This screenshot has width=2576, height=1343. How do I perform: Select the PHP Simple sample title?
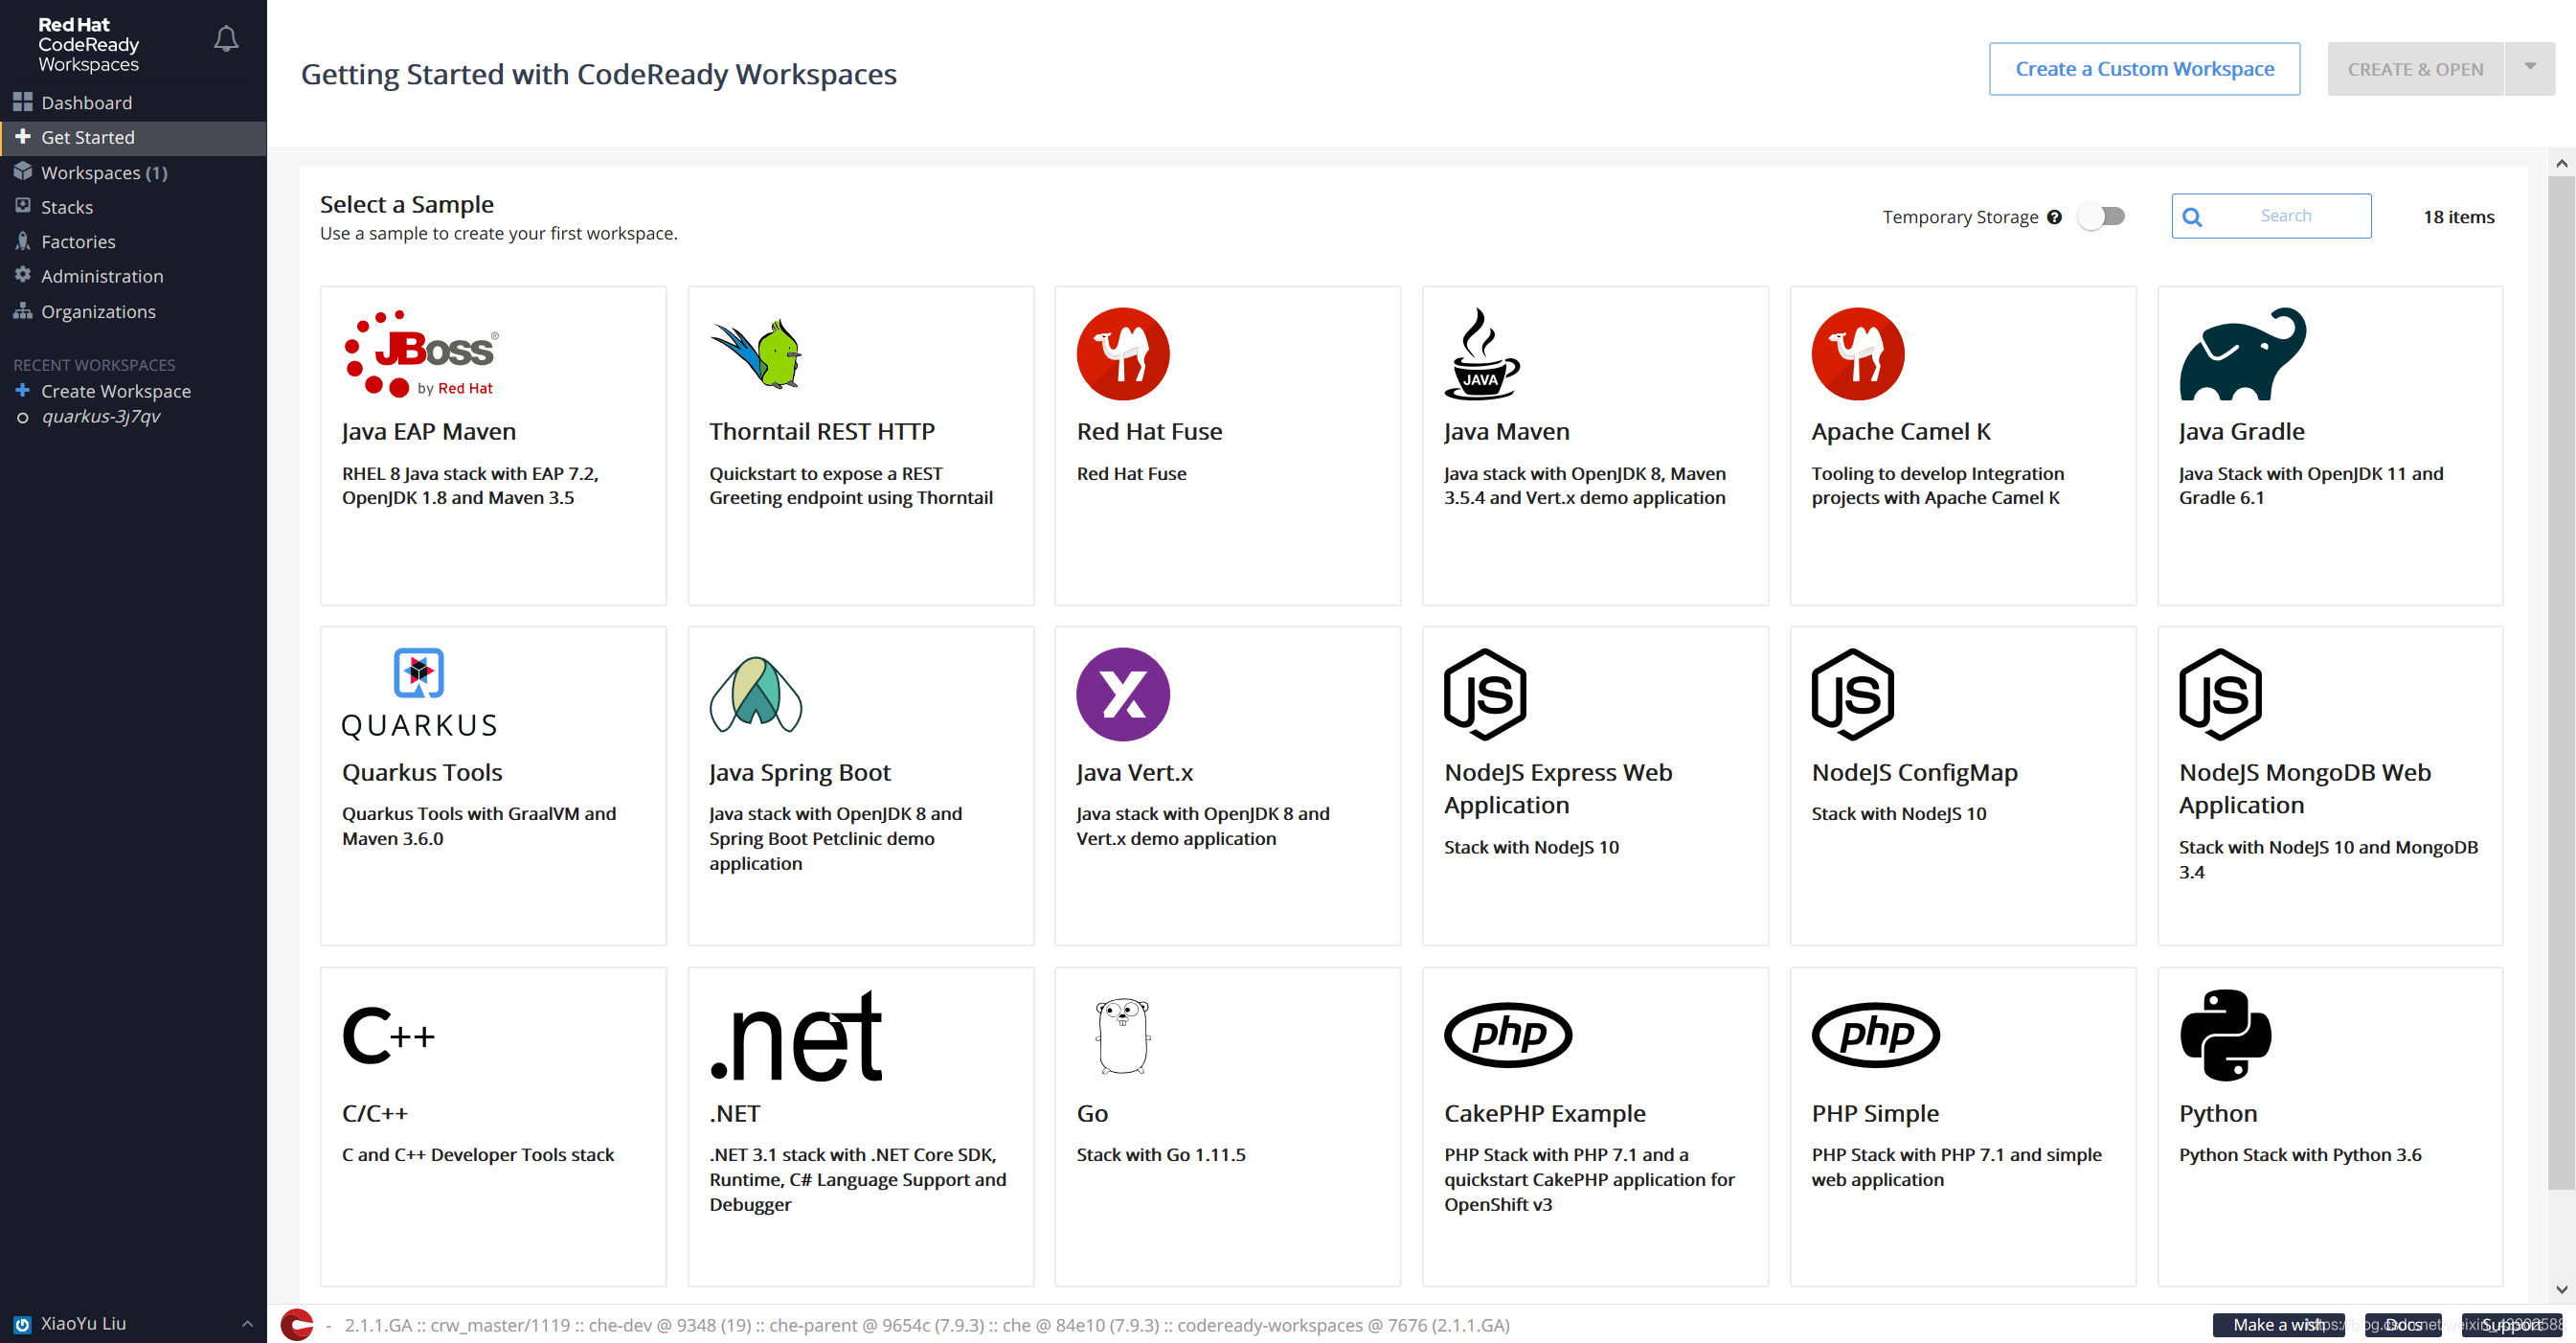pos(1874,1113)
